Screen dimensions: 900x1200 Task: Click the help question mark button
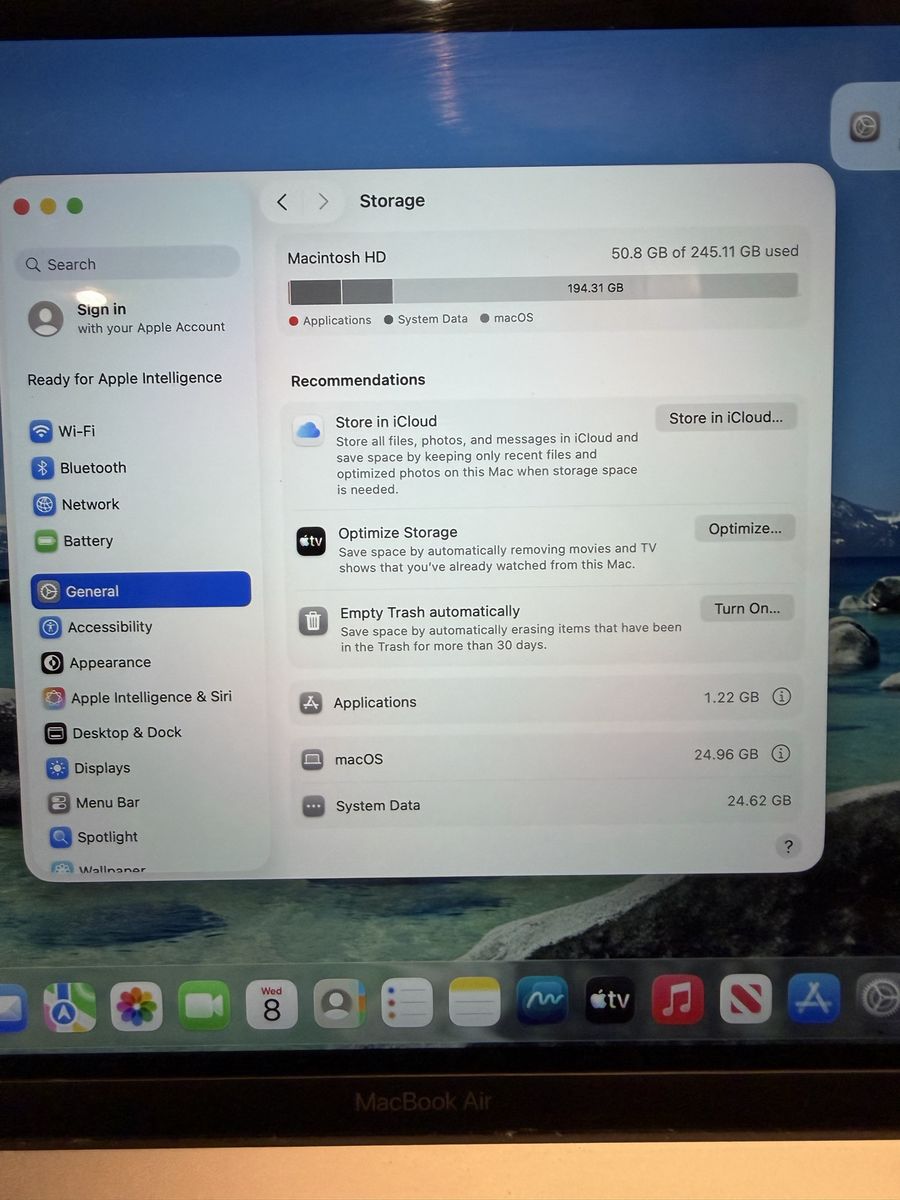tap(788, 847)
